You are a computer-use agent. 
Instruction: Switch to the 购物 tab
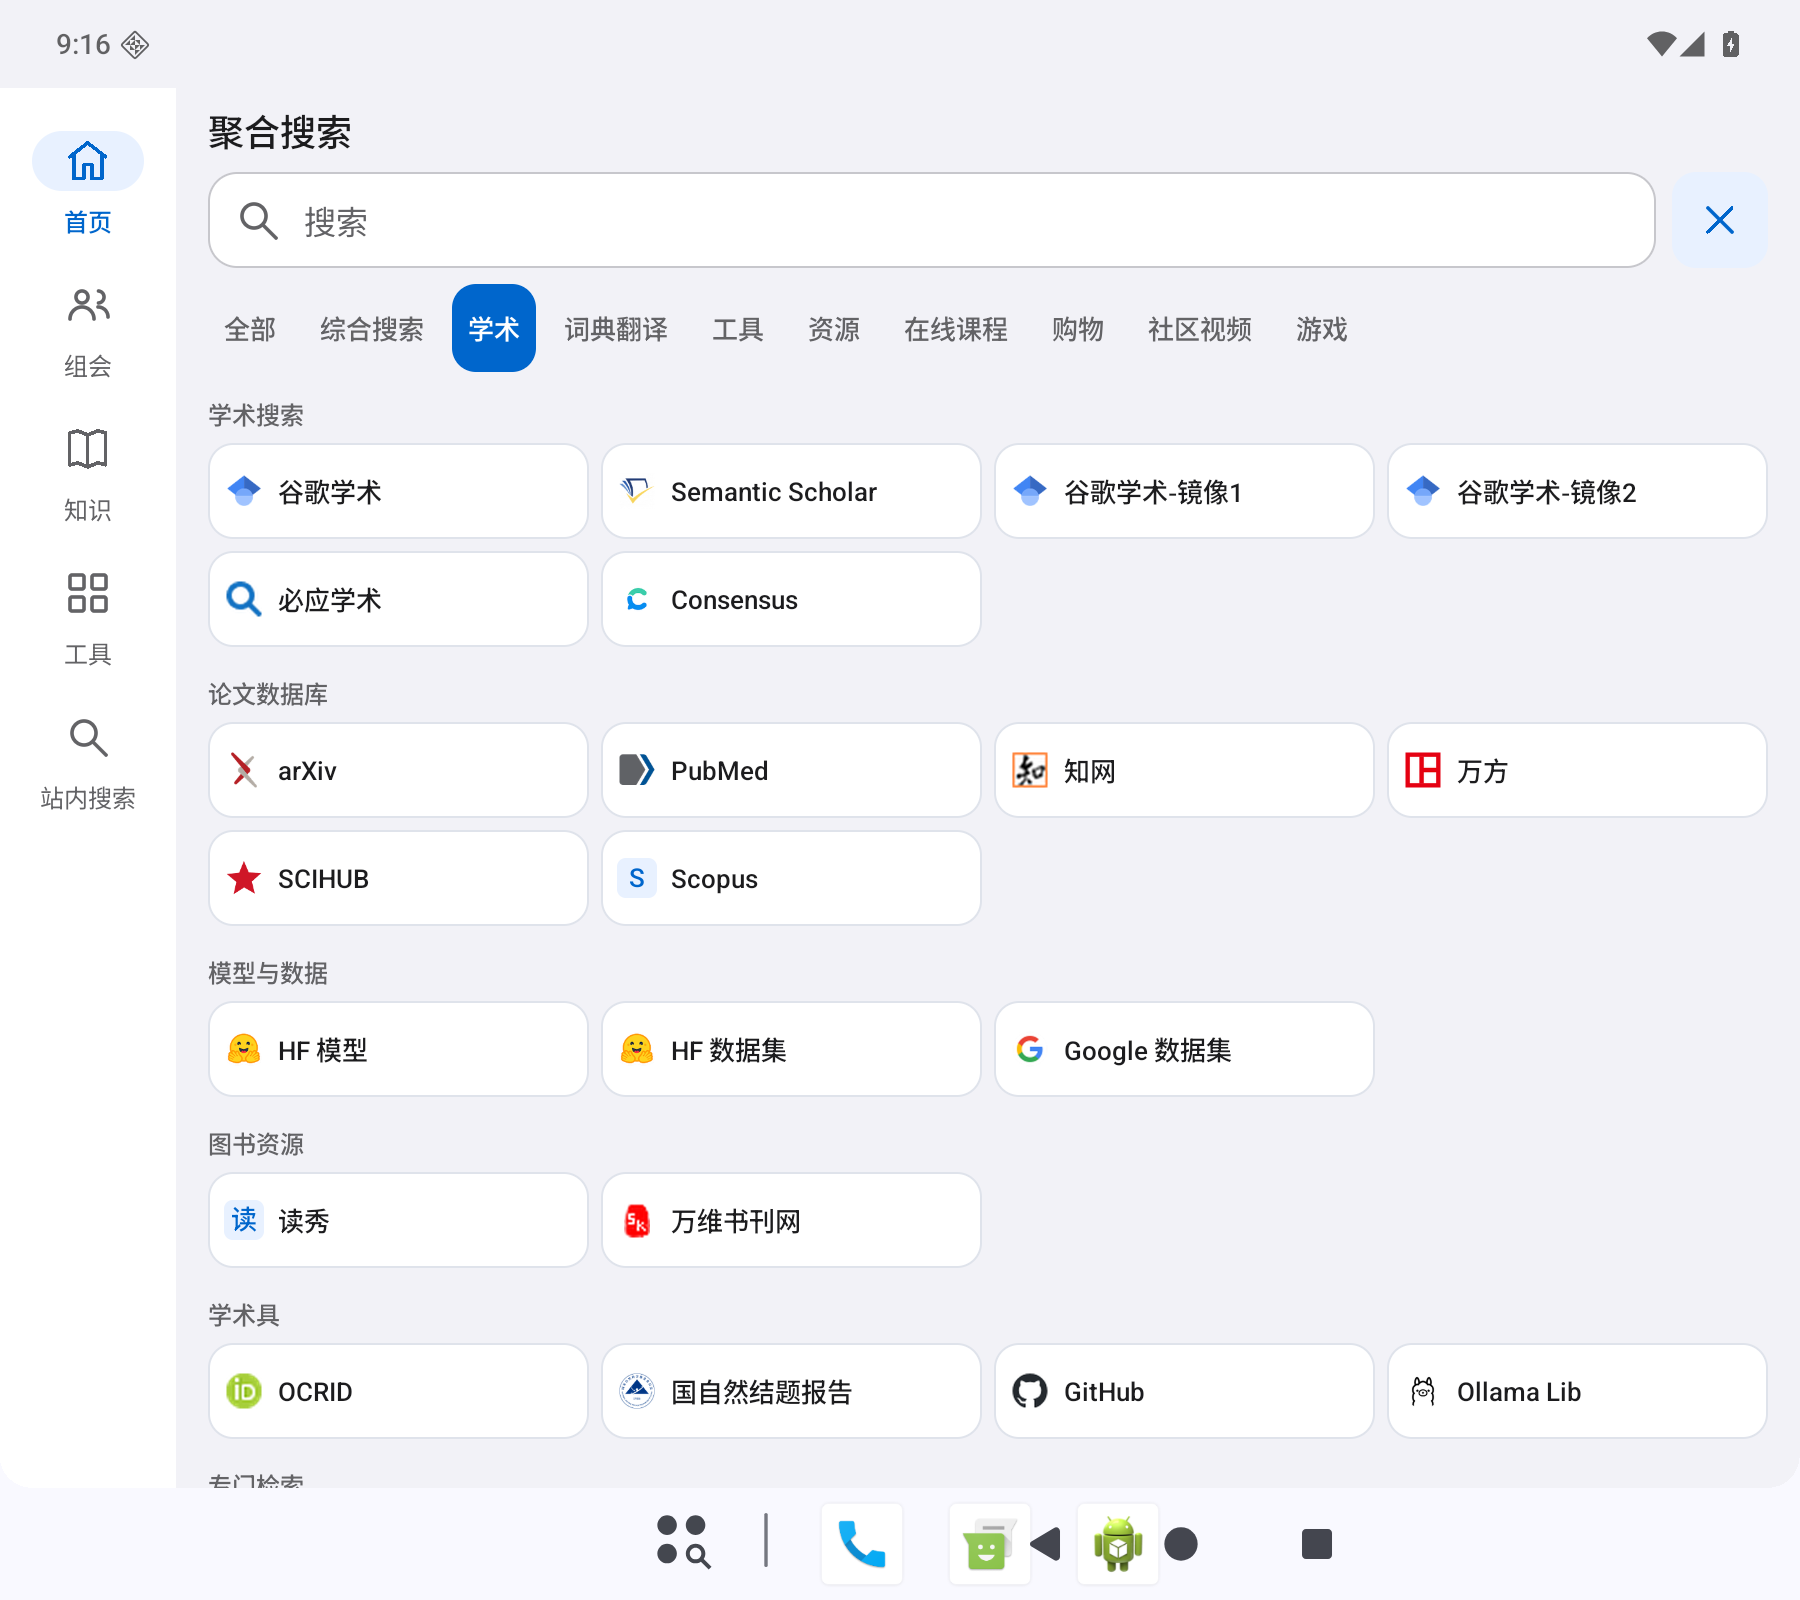point(1078,329)
